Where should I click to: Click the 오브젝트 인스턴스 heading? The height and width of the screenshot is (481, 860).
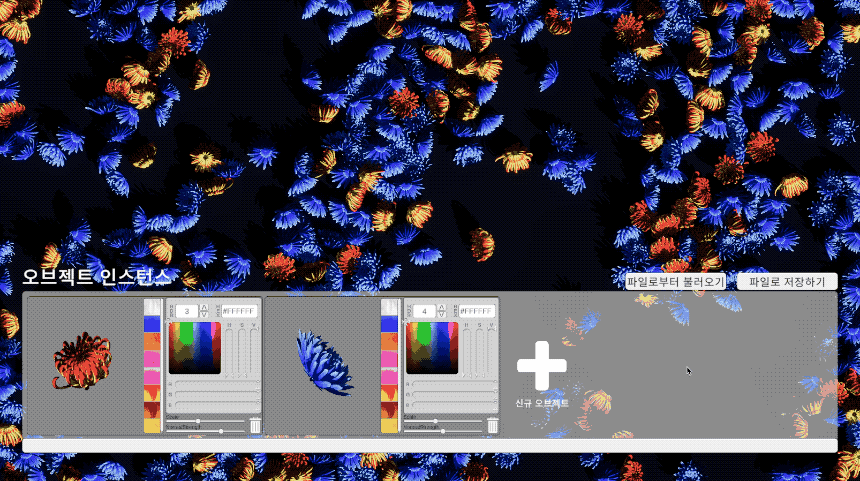click(x=97, y=276)
